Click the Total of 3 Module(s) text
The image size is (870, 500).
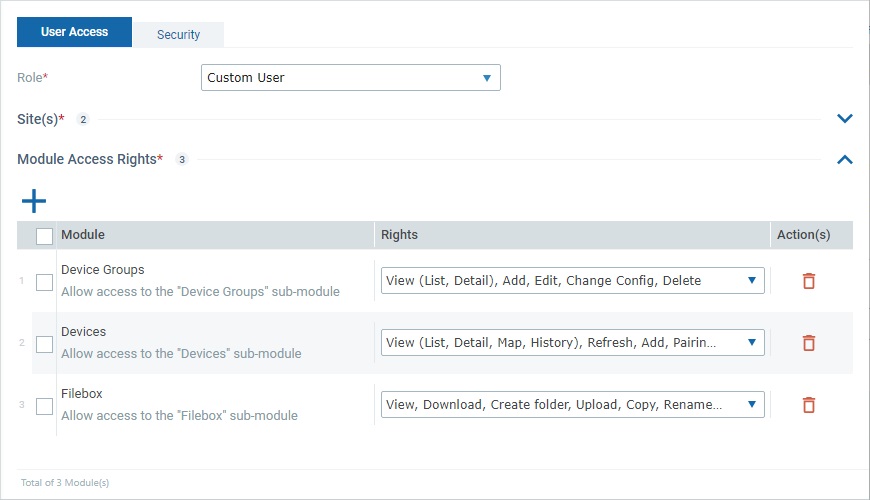tap(65, 483)
